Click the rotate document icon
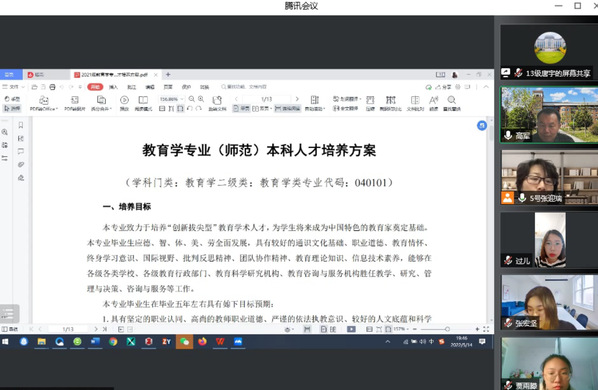 (217, 103)
